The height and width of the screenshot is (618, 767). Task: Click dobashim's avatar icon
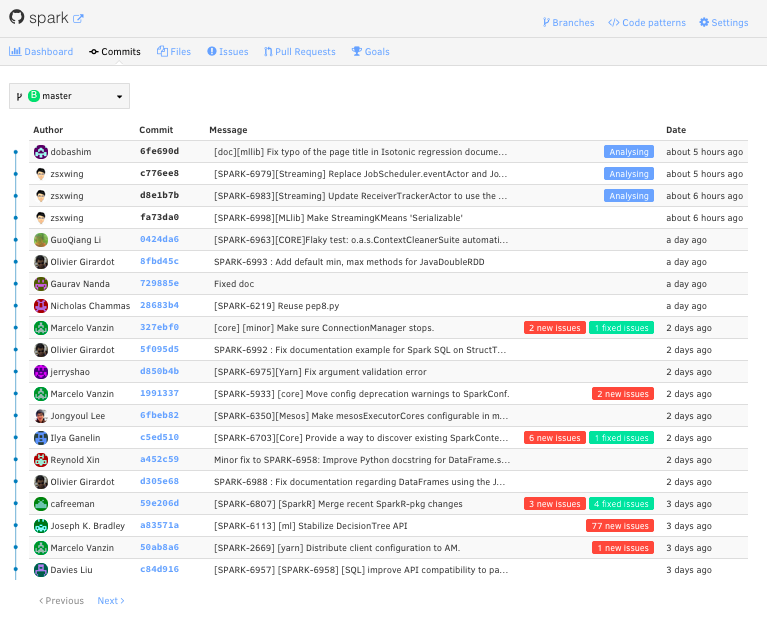coord(41,152)
